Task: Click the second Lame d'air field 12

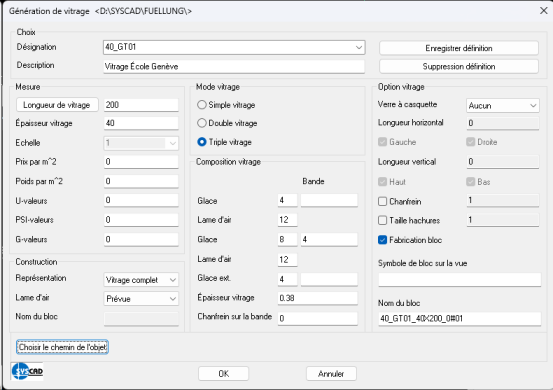Action: coord(287,260)
